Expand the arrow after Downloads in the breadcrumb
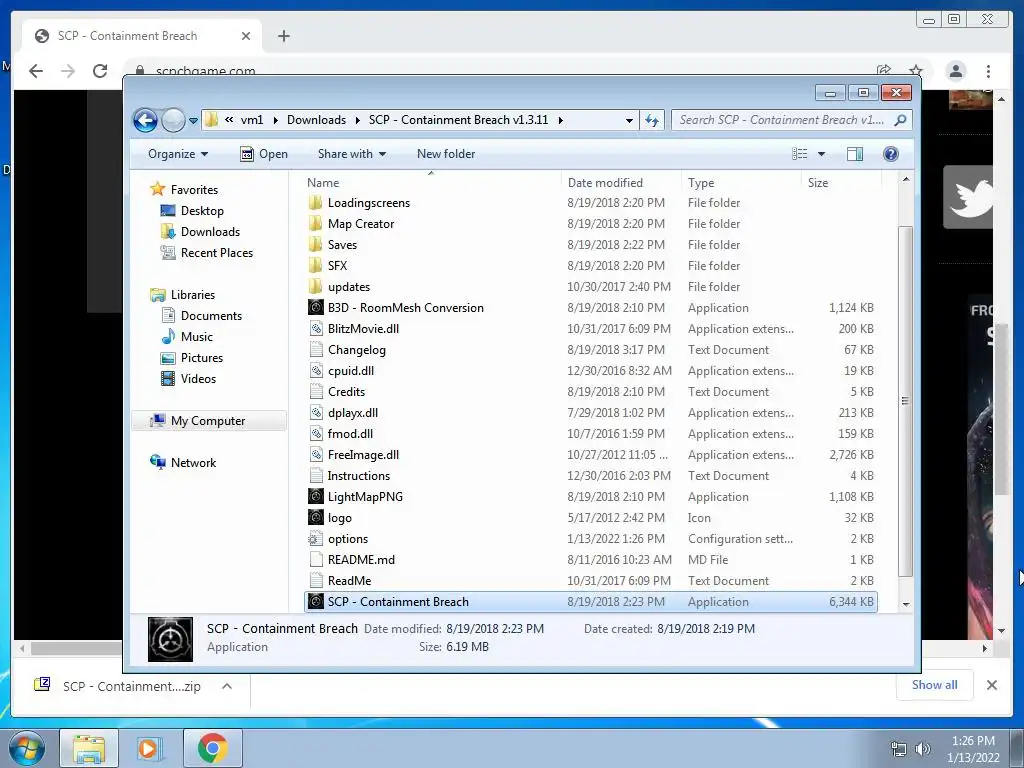 357,120
